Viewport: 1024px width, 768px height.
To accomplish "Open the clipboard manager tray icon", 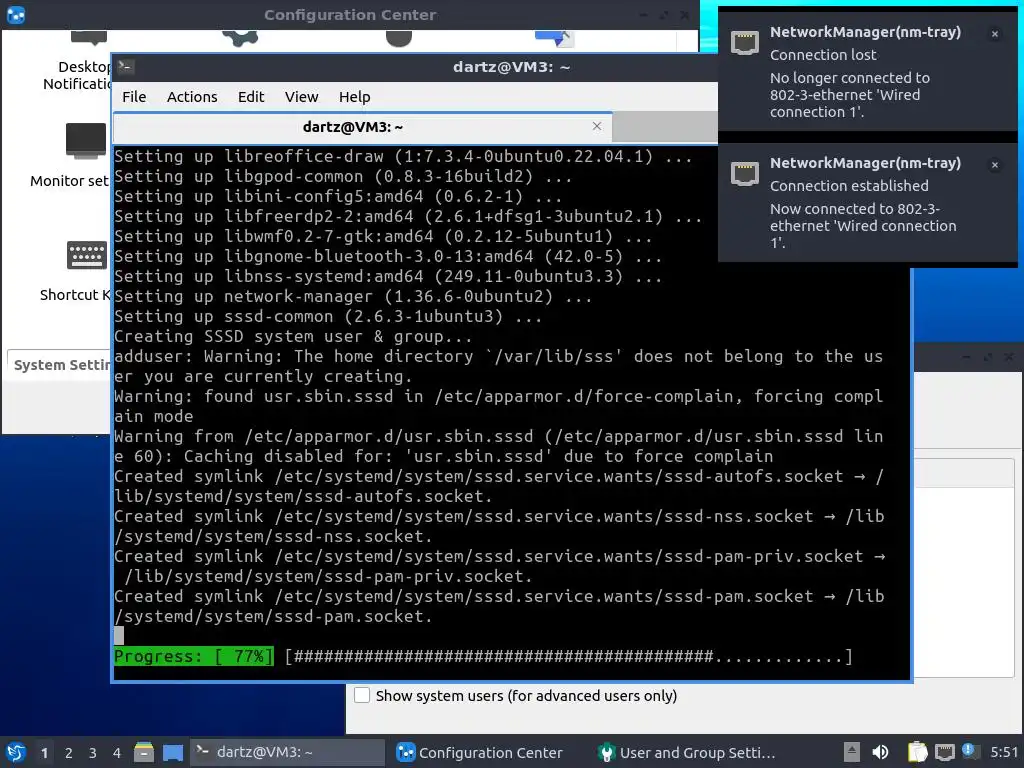I will tap(917, 752).
